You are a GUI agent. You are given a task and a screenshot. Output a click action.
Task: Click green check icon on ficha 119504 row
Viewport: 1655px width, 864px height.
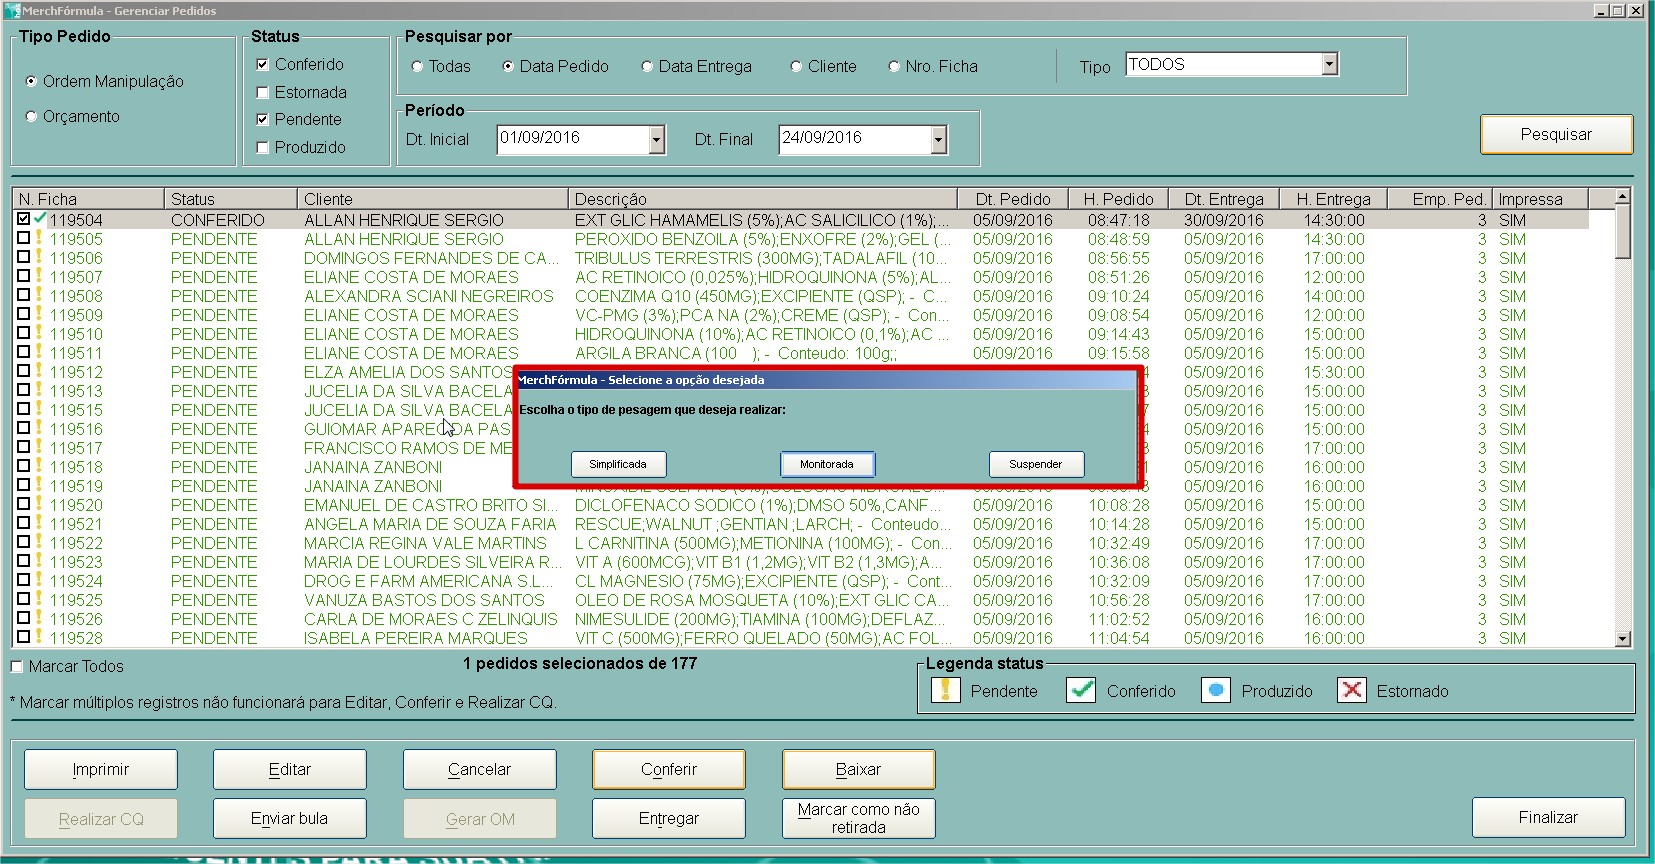pyautogui.click(x=40, y=218)
